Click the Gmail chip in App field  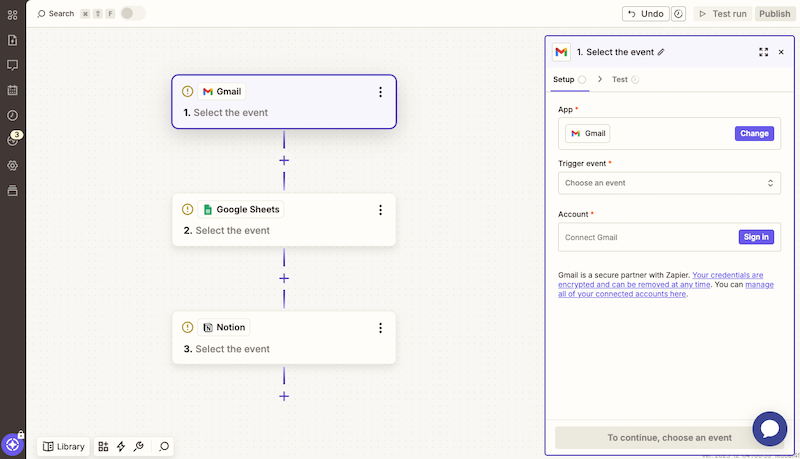click(588, 134)
